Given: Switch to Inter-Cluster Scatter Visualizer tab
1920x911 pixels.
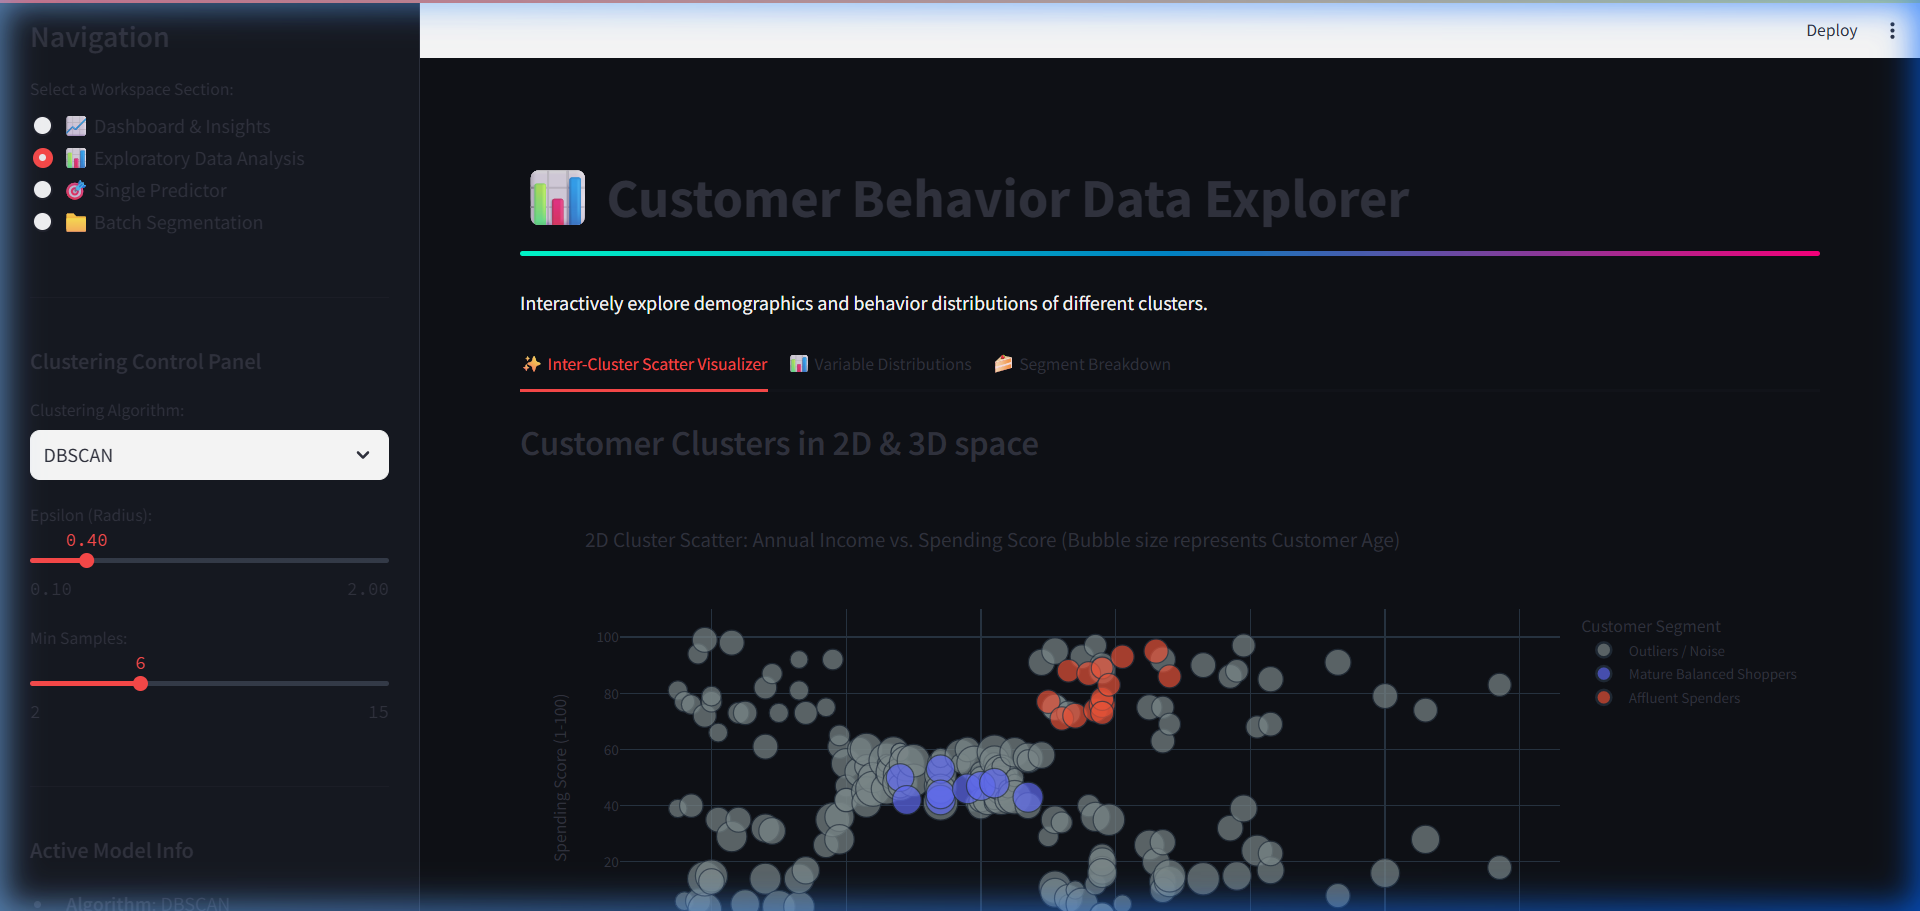Looking at the screenshot, I should (644, 364).
